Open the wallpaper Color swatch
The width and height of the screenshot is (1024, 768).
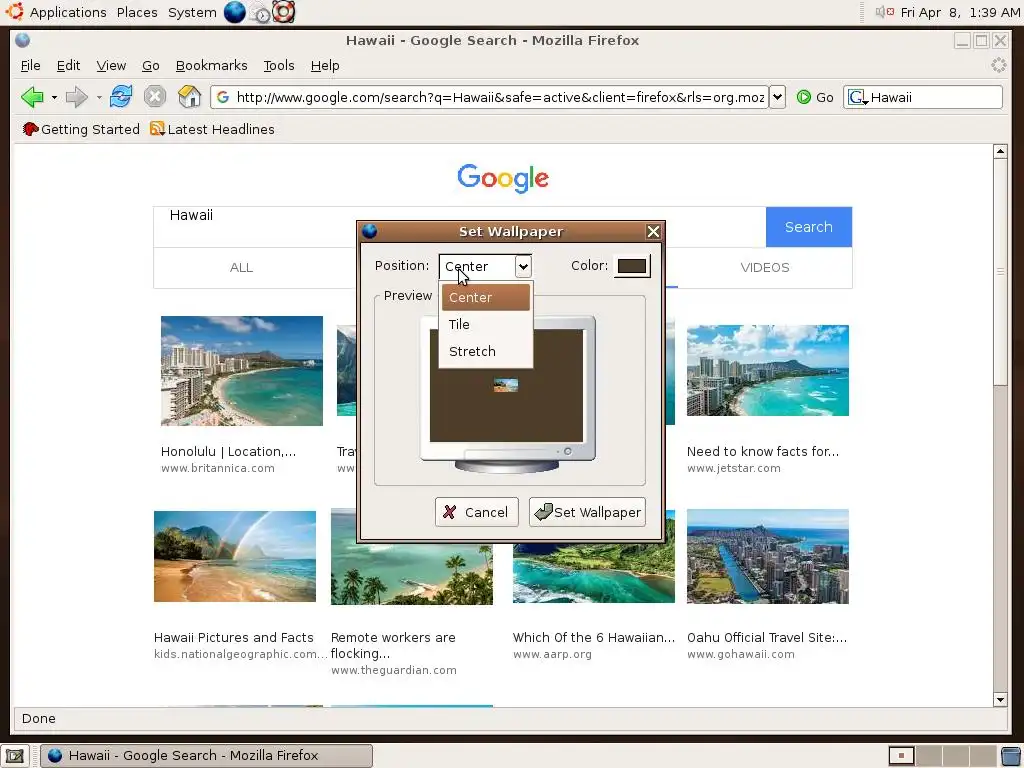point(632,266)
